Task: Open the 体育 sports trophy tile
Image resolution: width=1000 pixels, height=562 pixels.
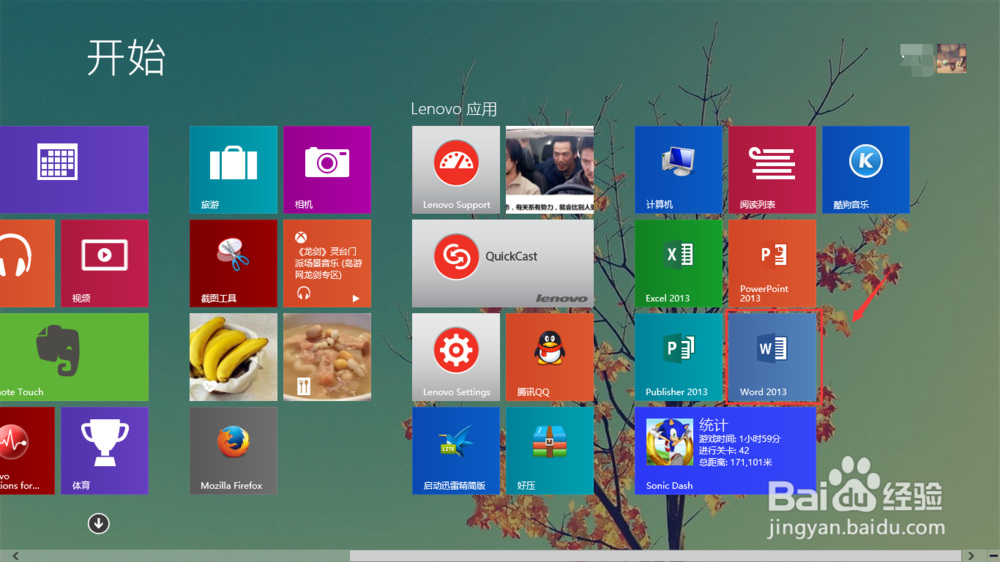Action: (x=105, y=451)
